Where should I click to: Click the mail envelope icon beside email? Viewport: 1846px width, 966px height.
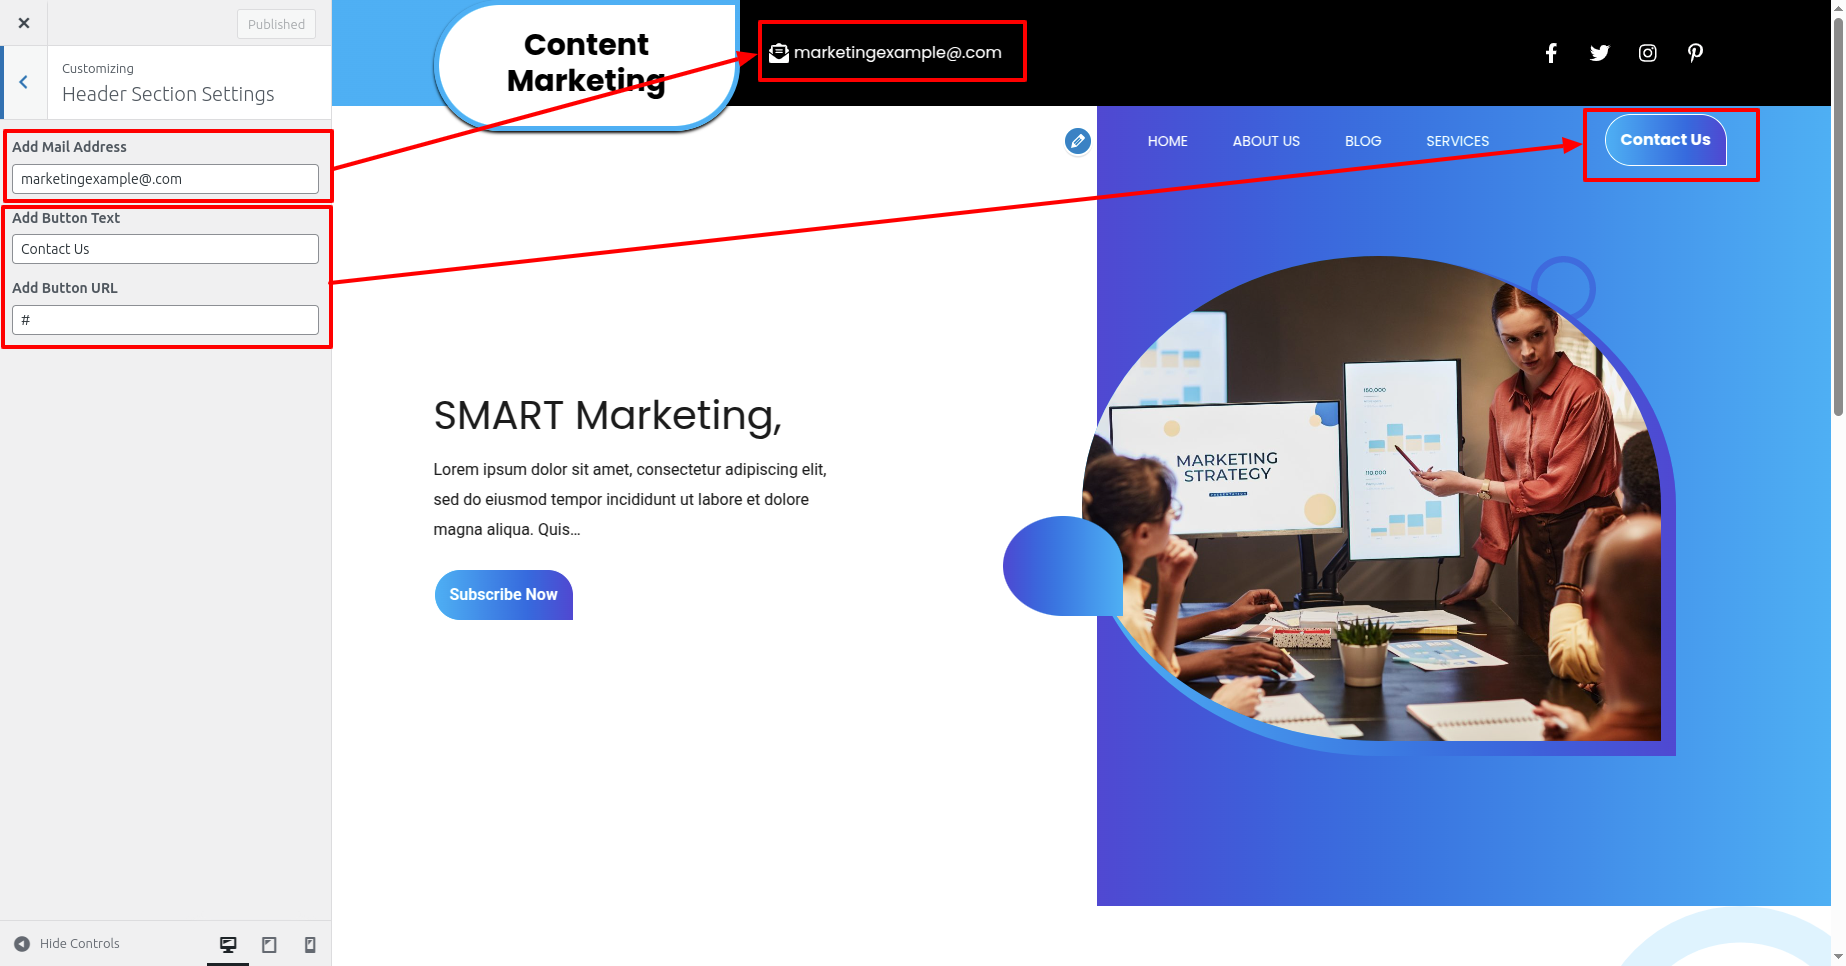click(x=779, y=53)
